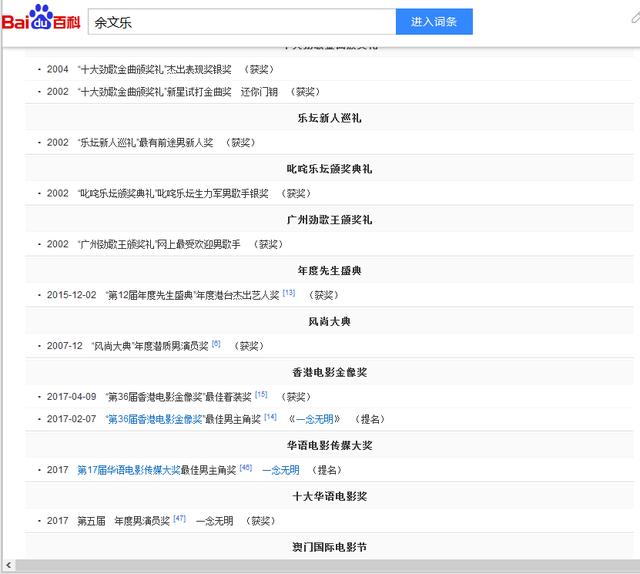Screen dimensions: 640x574
Task: Open reference [46] in 华语电影传媒大奖 row
Action: coord(246,468)
